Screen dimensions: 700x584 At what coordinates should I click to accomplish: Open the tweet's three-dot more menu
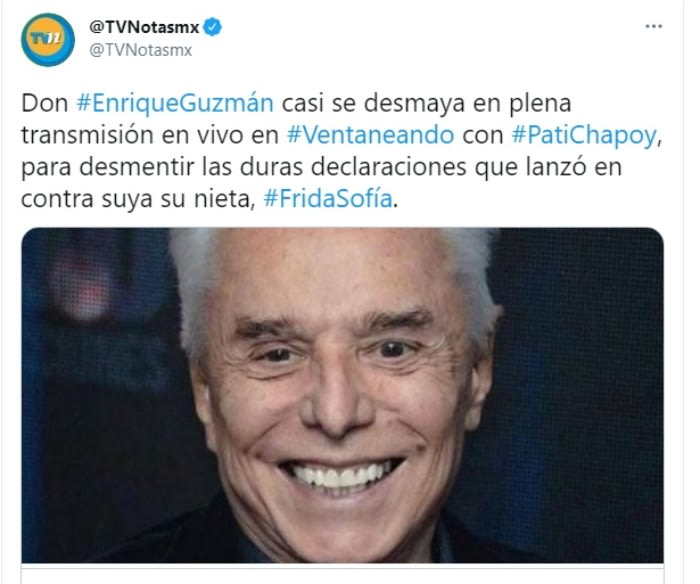click(654, 26)
